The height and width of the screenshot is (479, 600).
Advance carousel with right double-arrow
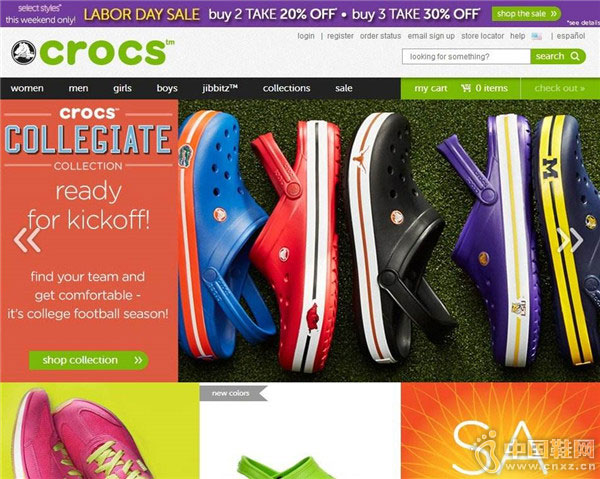point(570,240)
